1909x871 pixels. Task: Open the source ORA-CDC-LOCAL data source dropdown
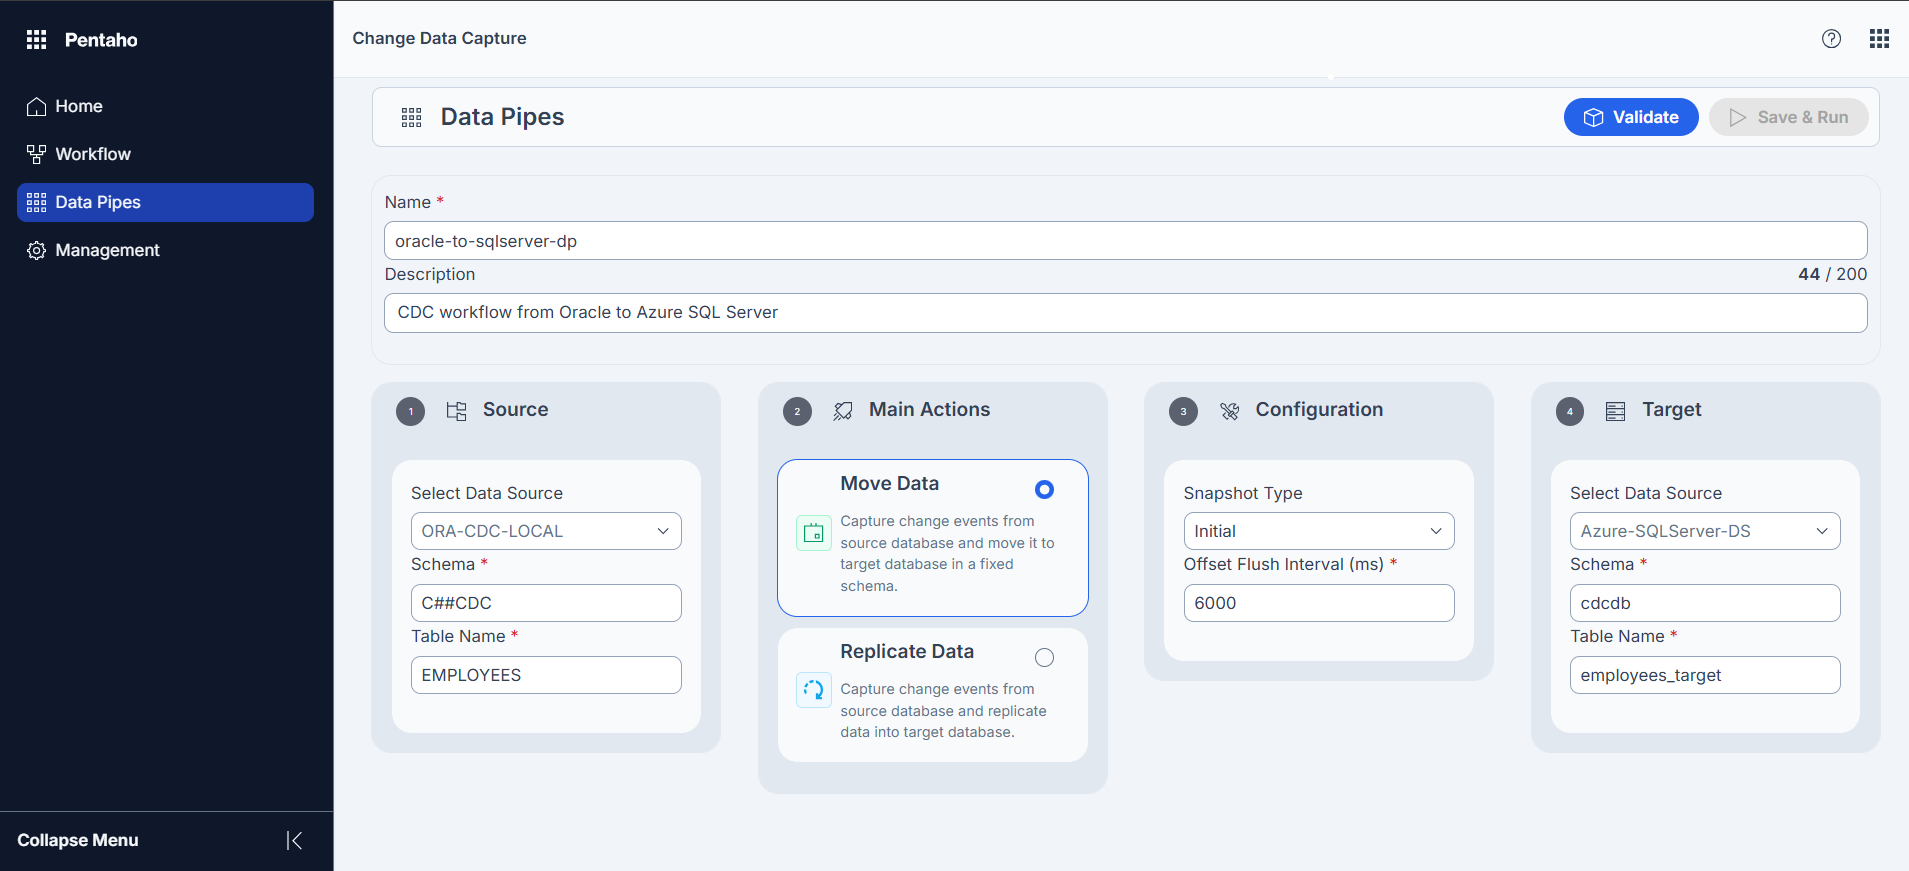tap(546, 531)
